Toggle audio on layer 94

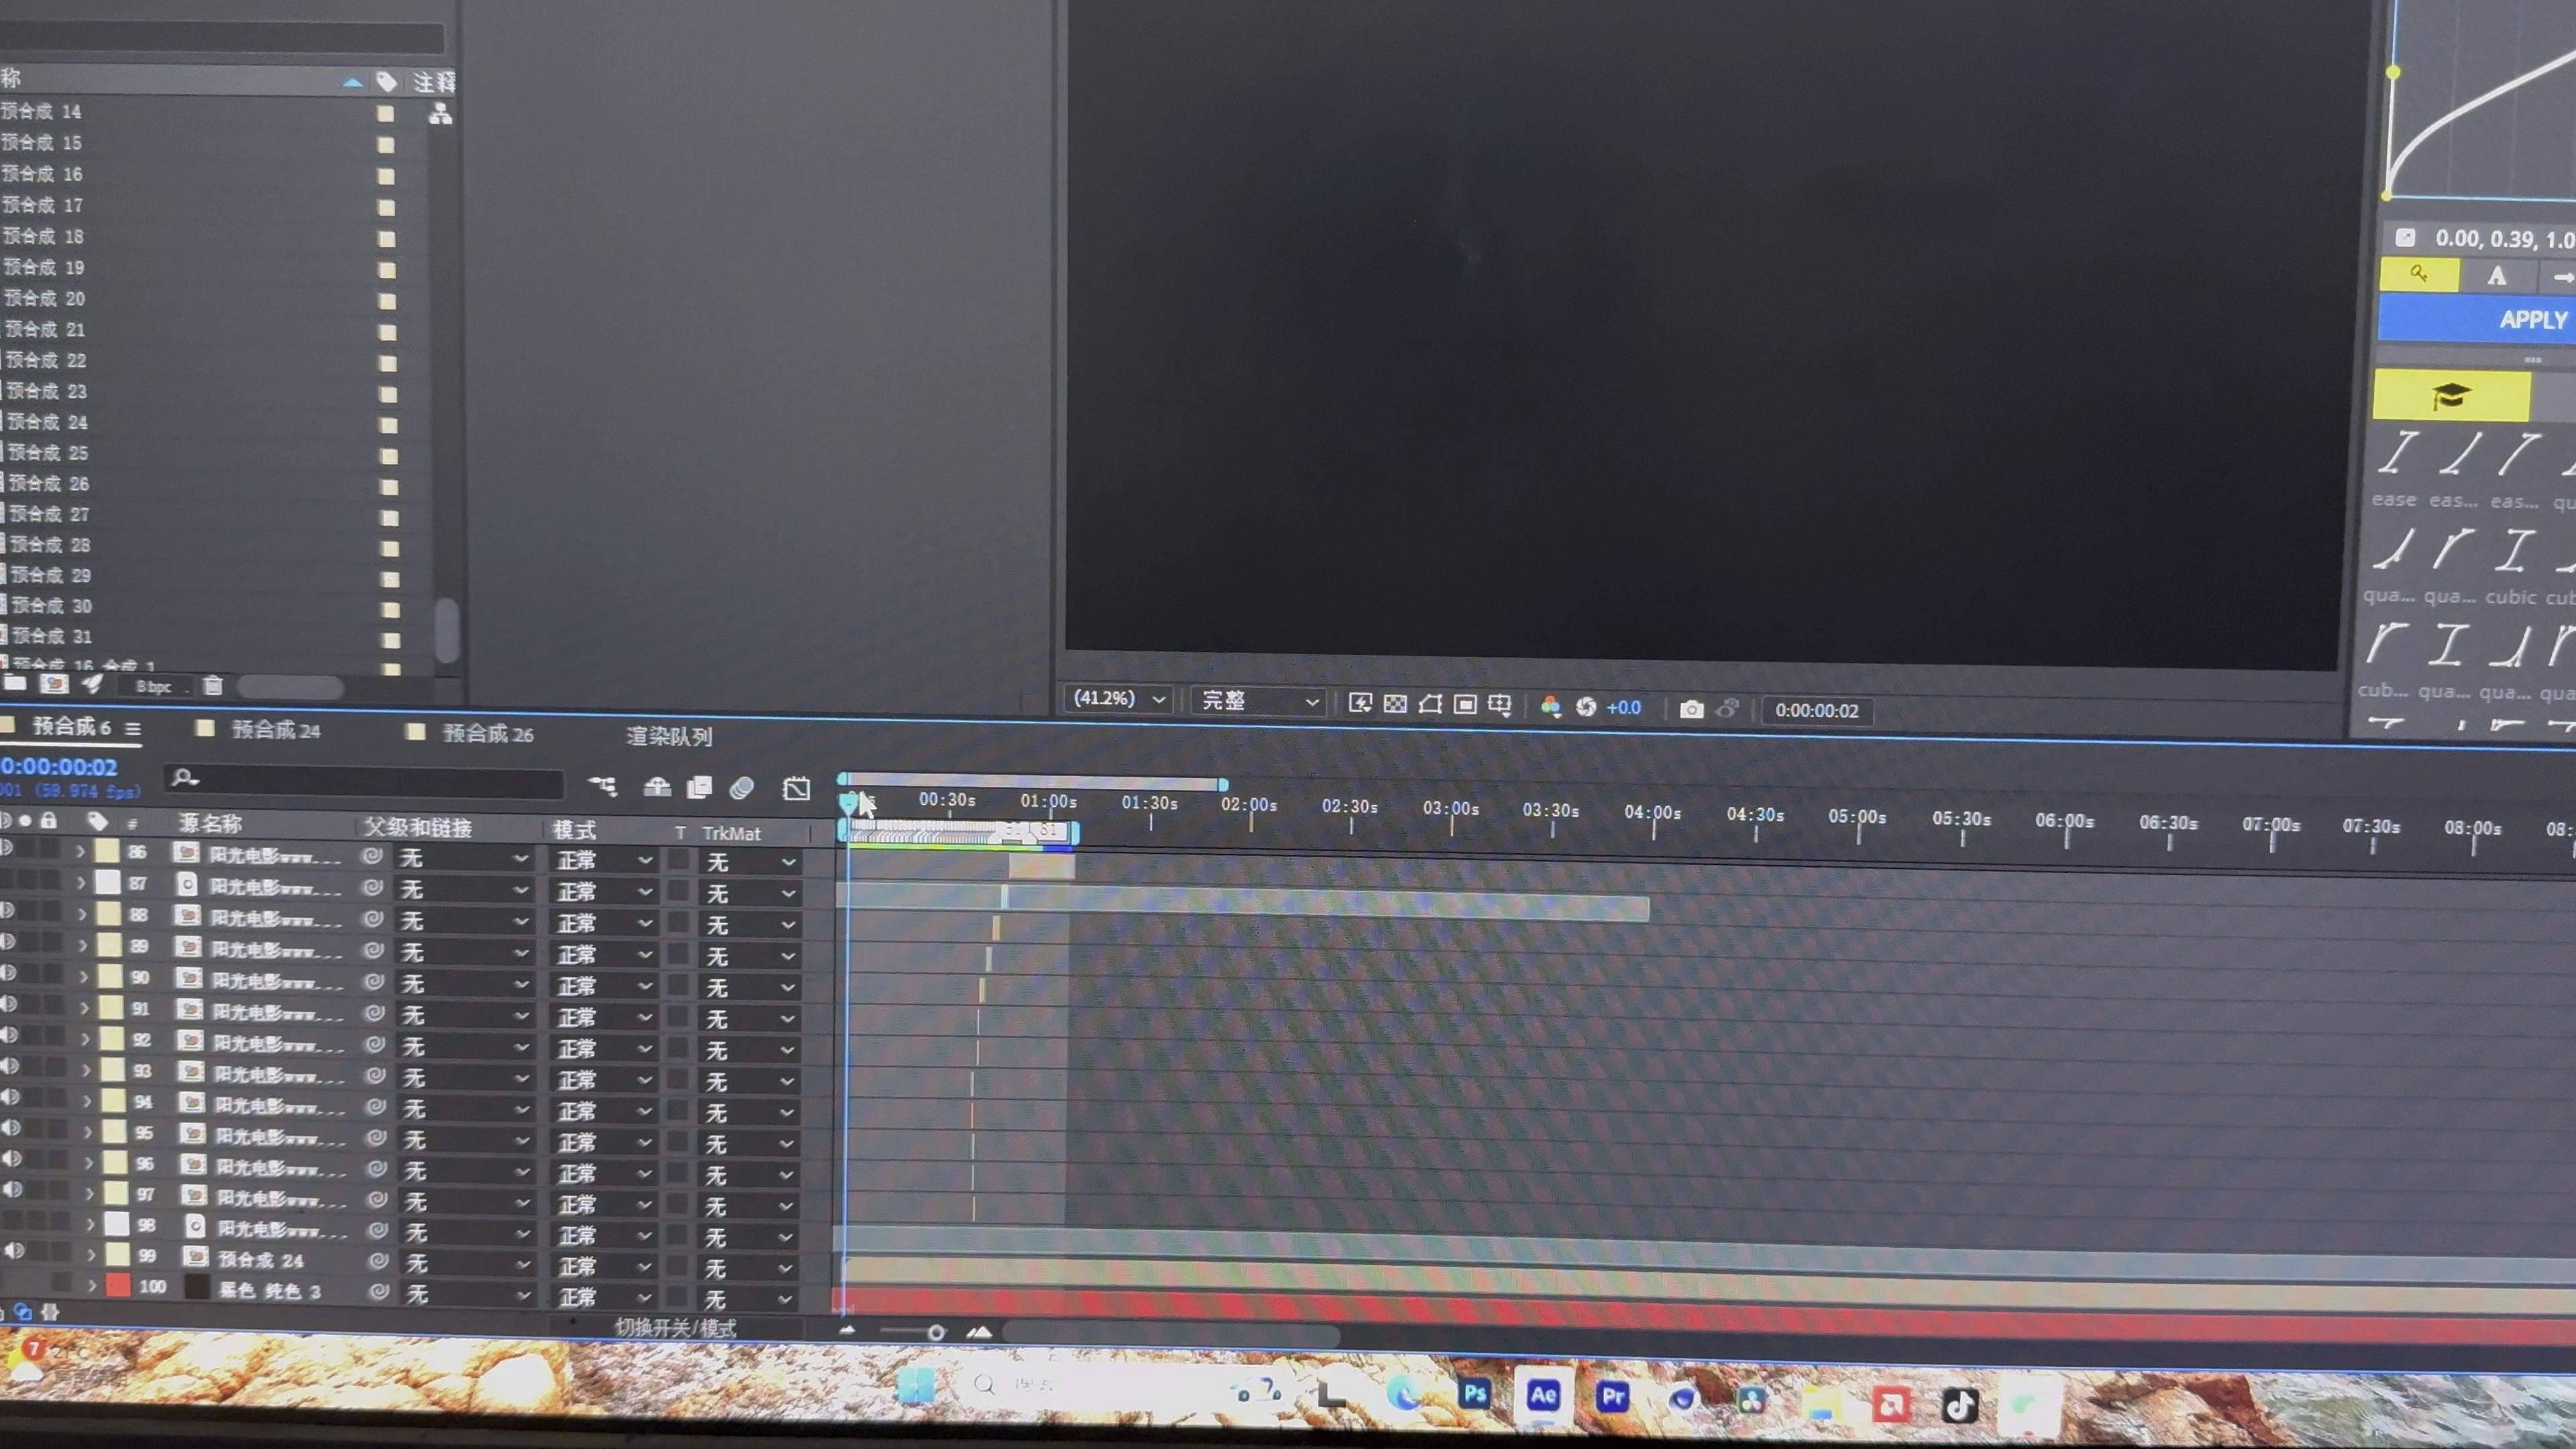pos(11,1097)
